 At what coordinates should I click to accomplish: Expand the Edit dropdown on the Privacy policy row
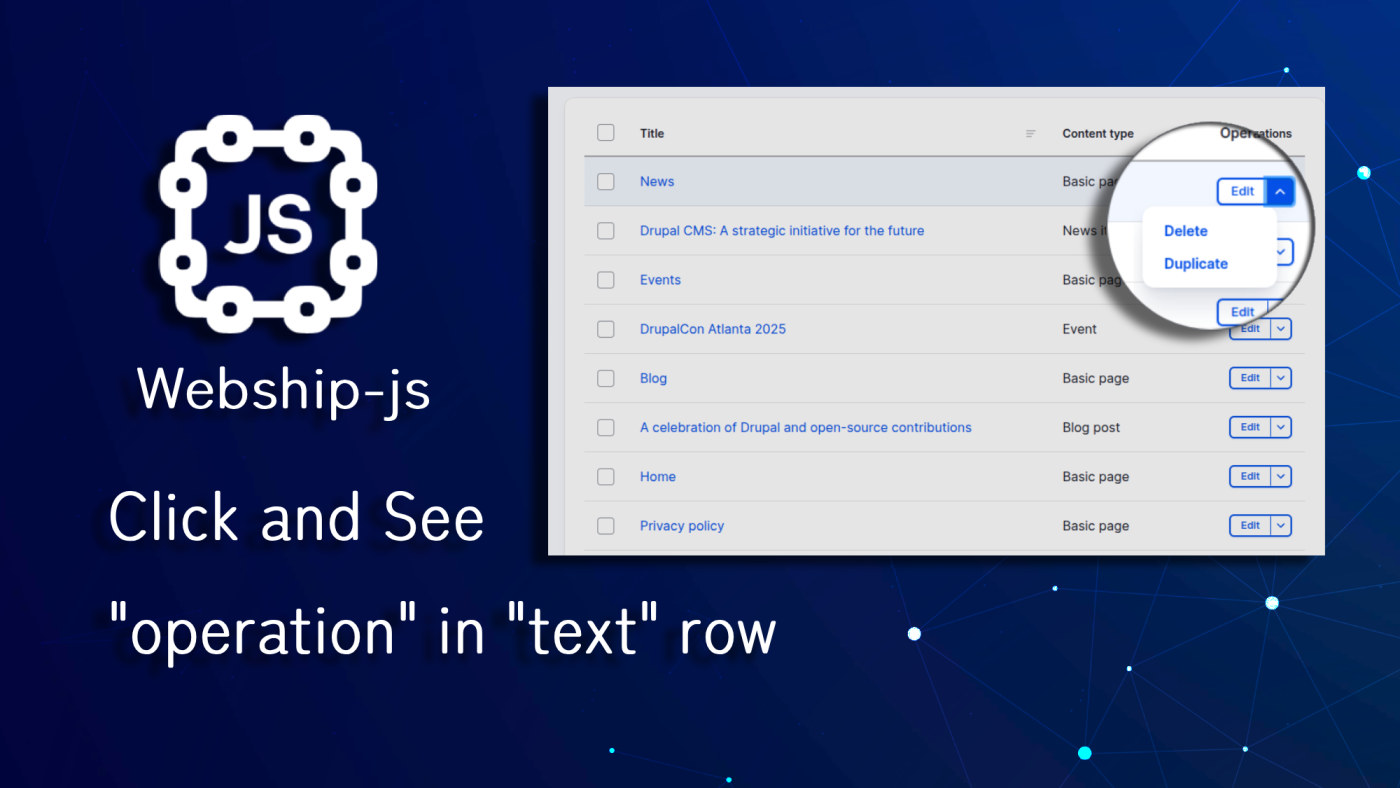pyautogui.click(x=1280, y=525)
